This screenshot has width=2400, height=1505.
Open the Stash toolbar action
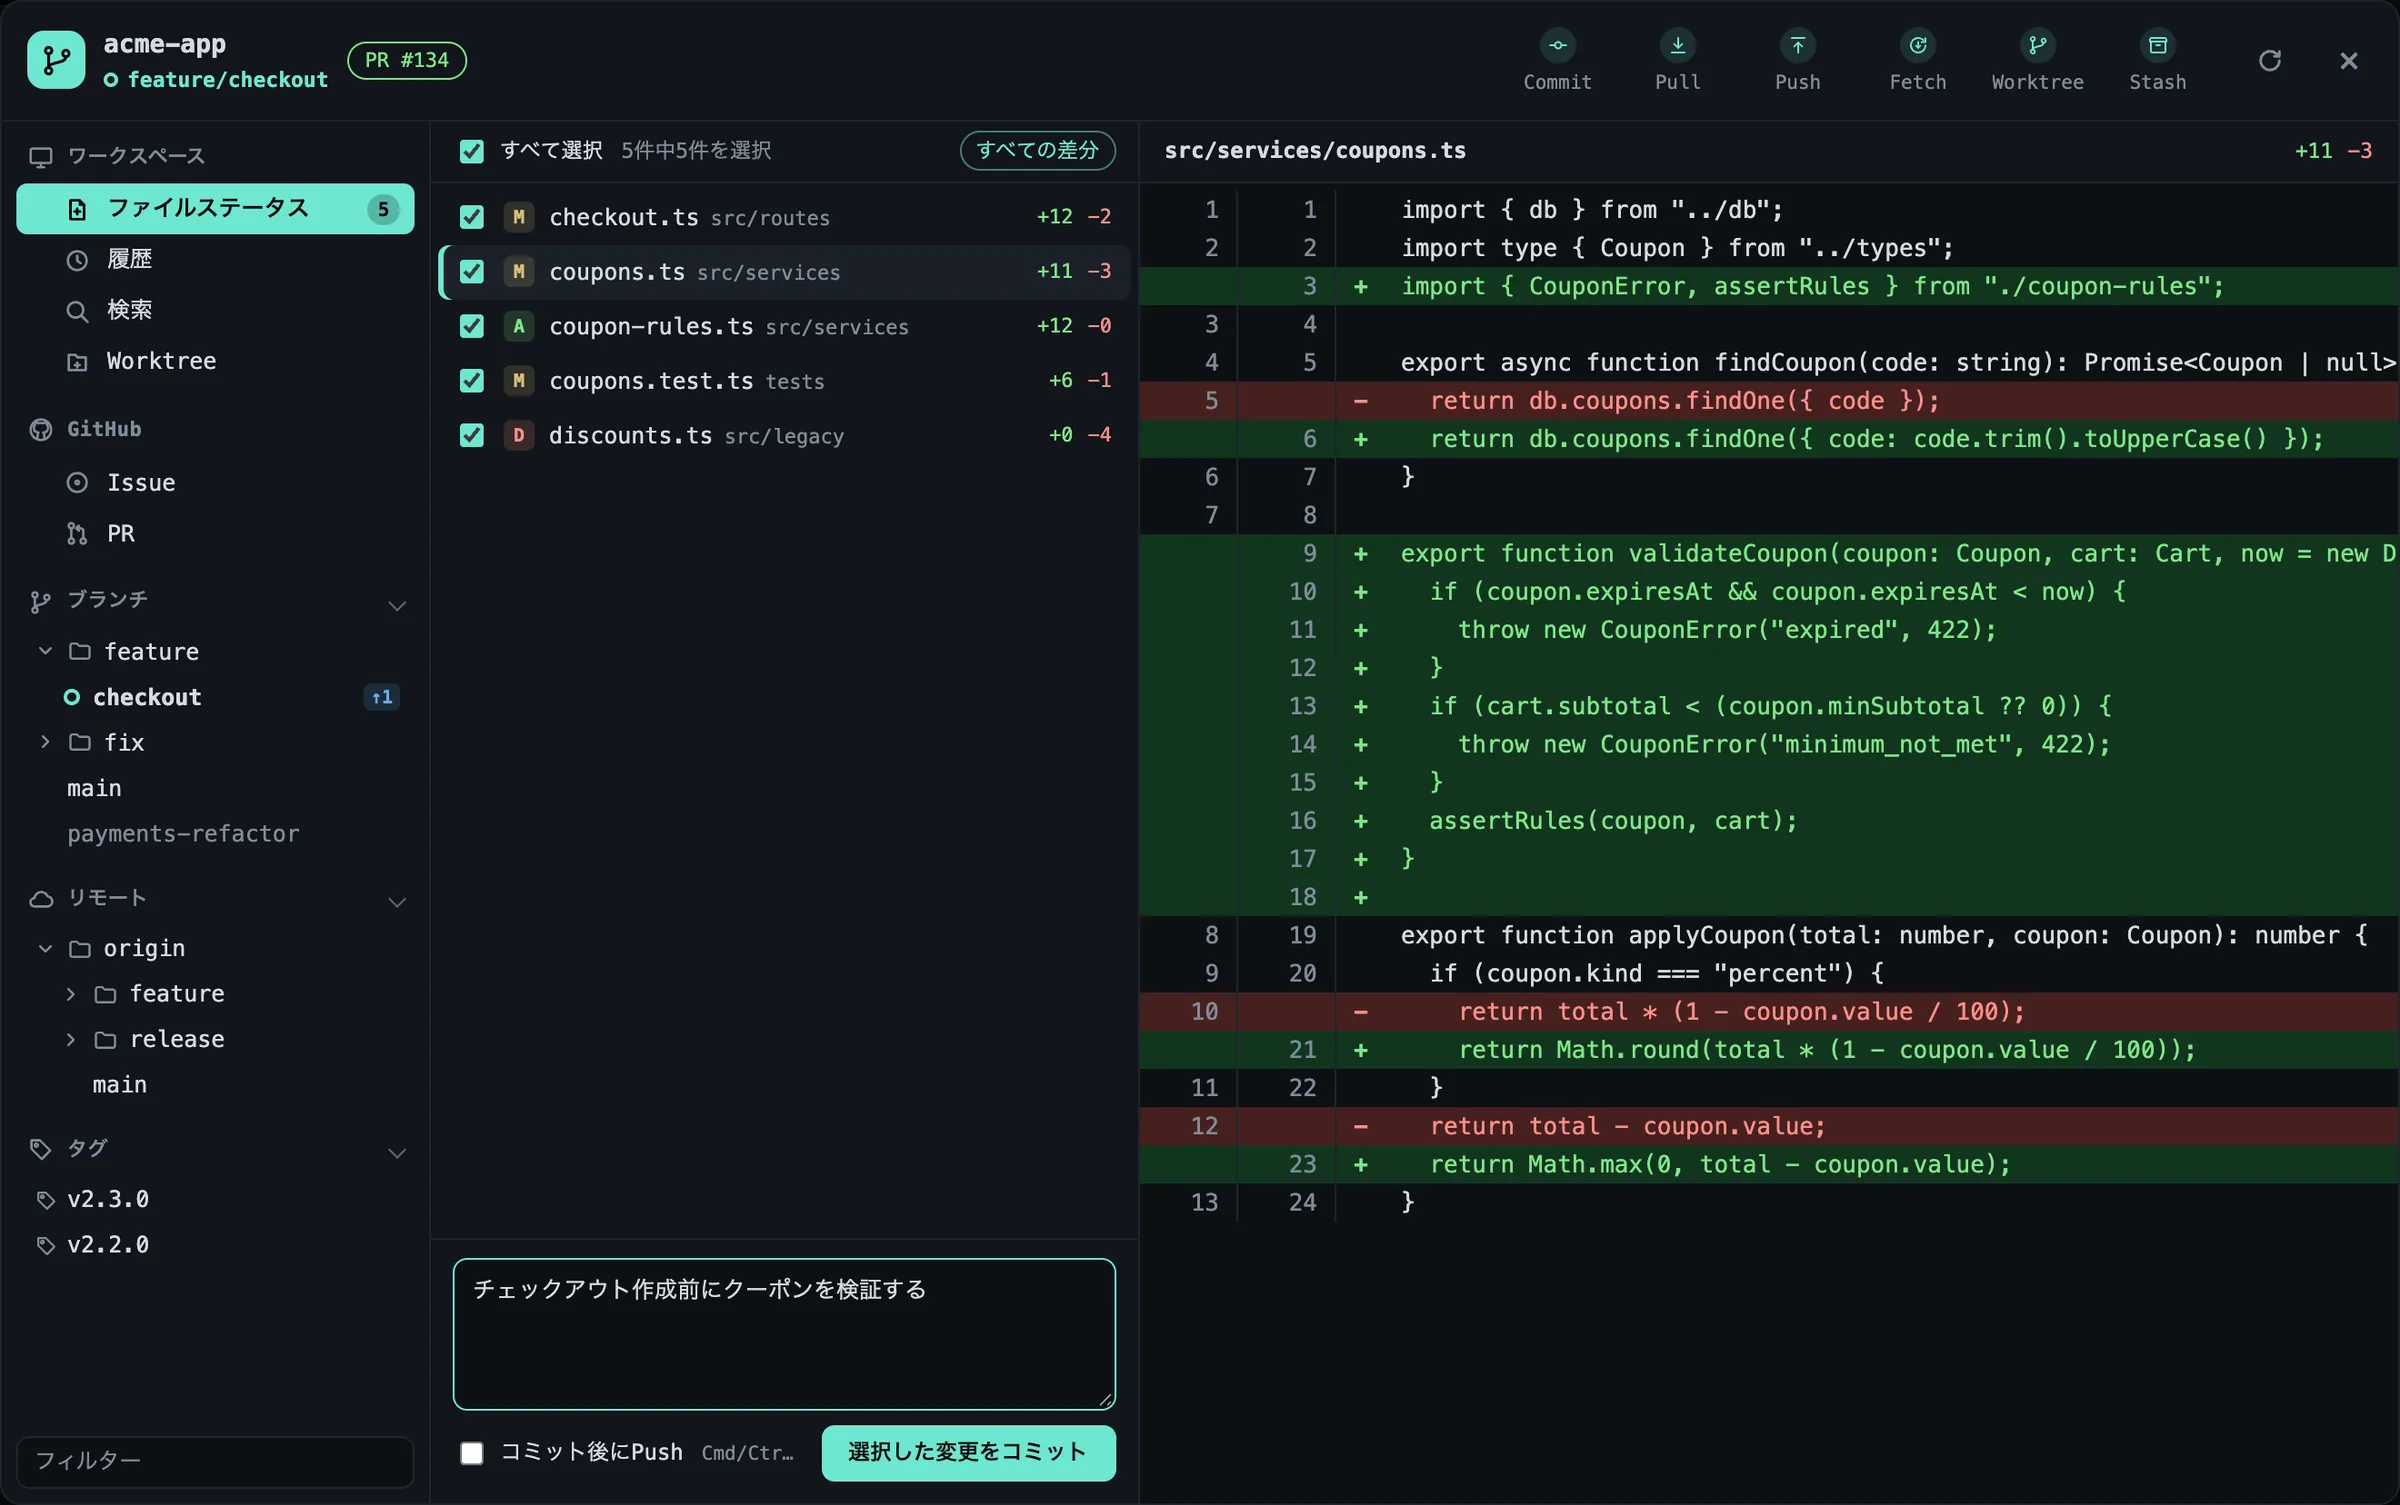[2157, 60]
